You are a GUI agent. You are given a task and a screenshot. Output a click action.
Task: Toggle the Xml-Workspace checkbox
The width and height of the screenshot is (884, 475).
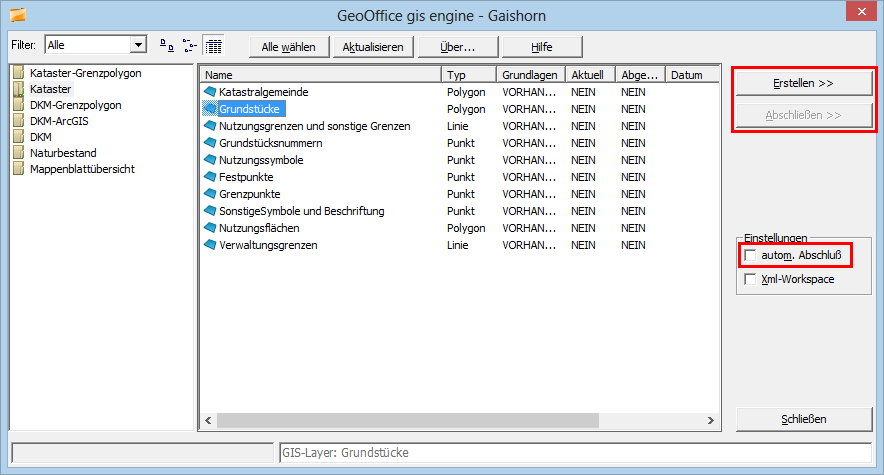pos(750,279)
